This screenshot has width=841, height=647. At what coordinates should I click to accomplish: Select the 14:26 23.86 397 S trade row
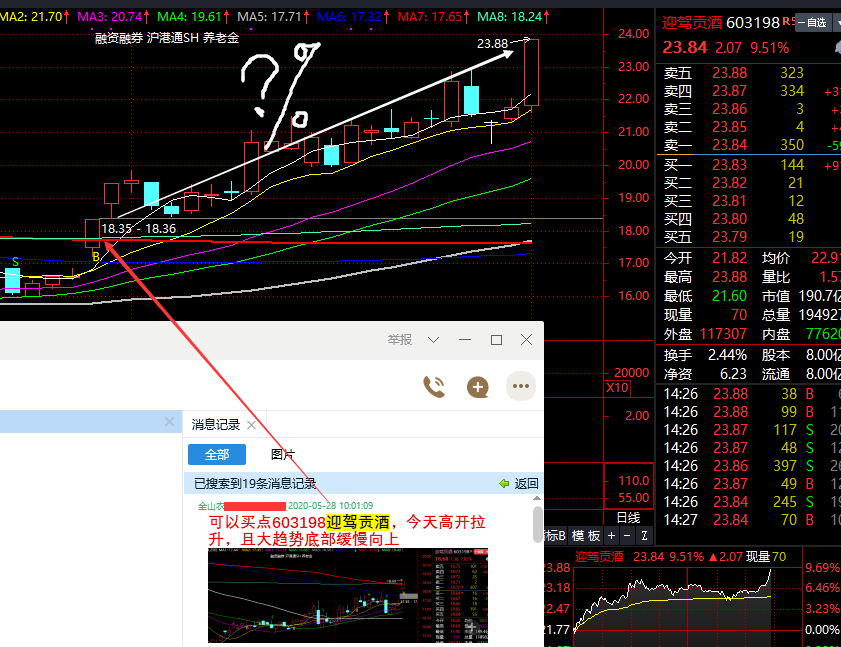tap(749, 466)
